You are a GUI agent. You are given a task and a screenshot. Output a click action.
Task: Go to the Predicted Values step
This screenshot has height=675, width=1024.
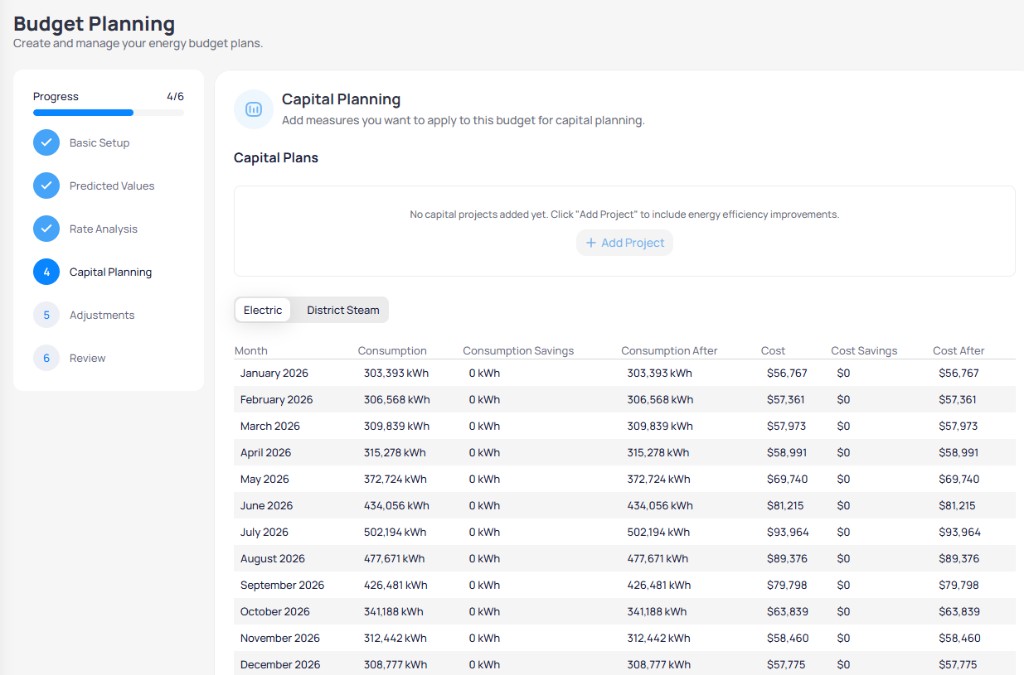[112, 186]
